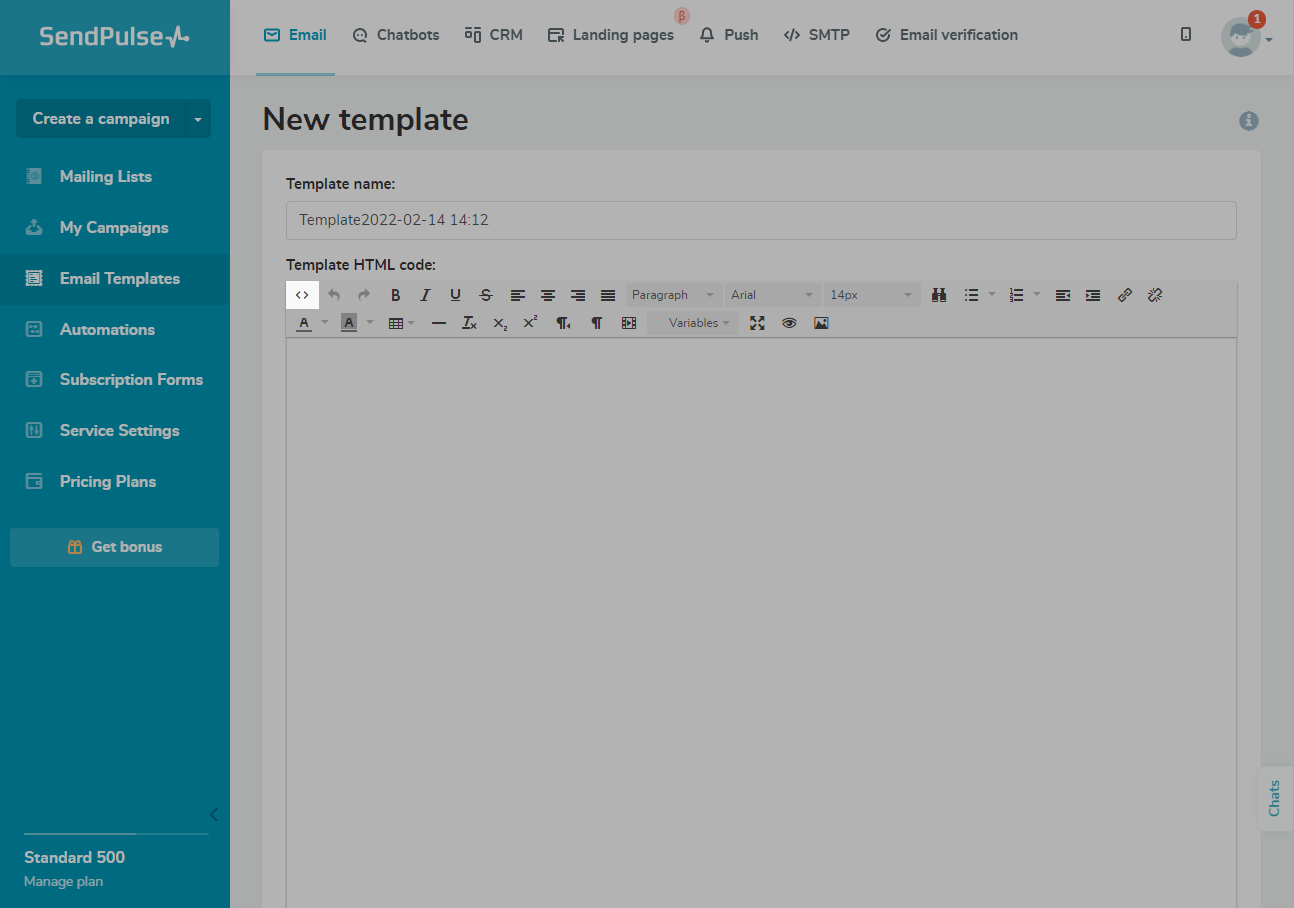The height and width of the screenshot is (908, 1294).
Task: Insert an image into the template
Action: tap(821, 323)
